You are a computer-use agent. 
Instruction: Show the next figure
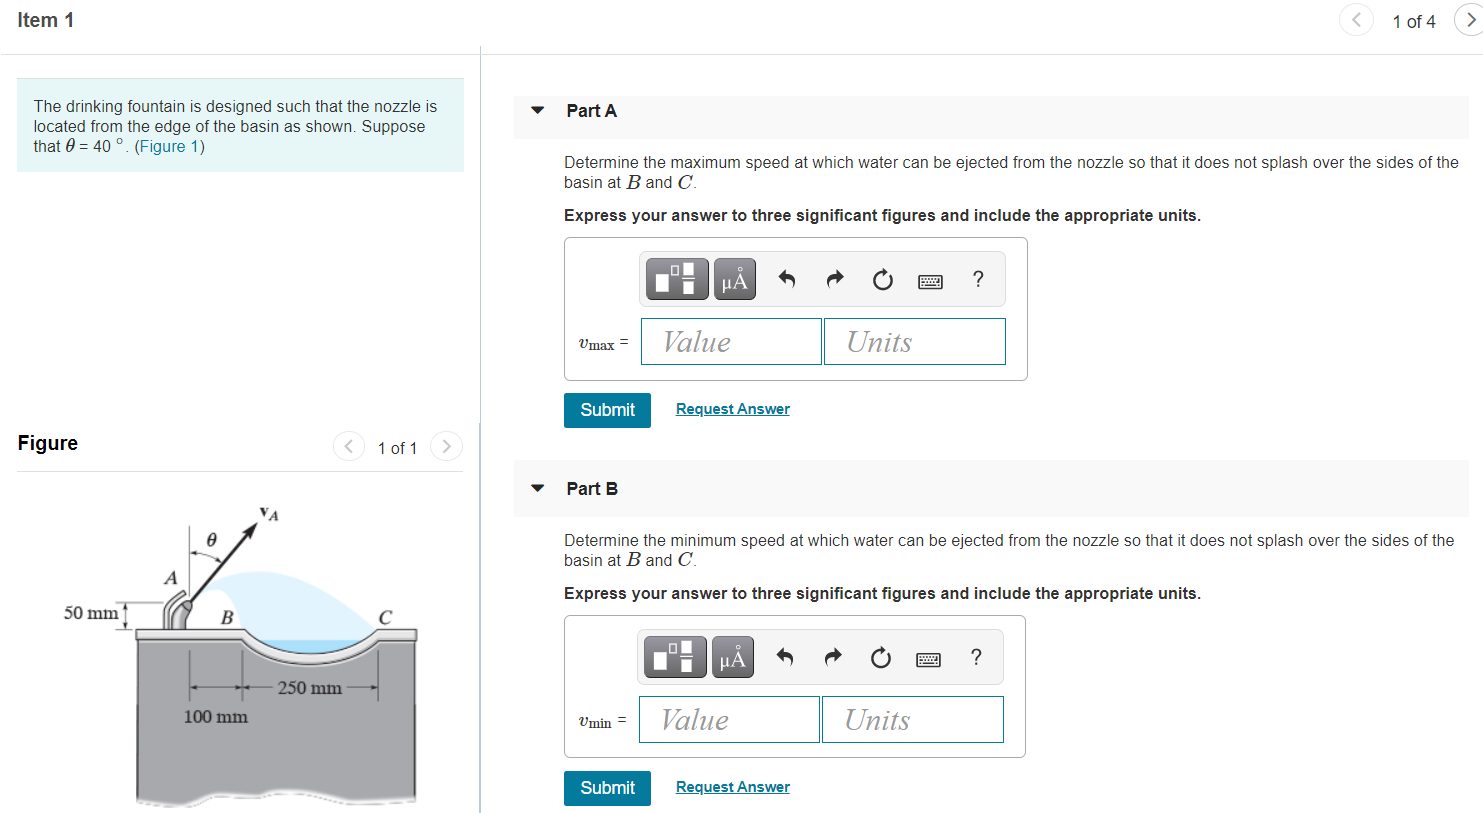446,446
